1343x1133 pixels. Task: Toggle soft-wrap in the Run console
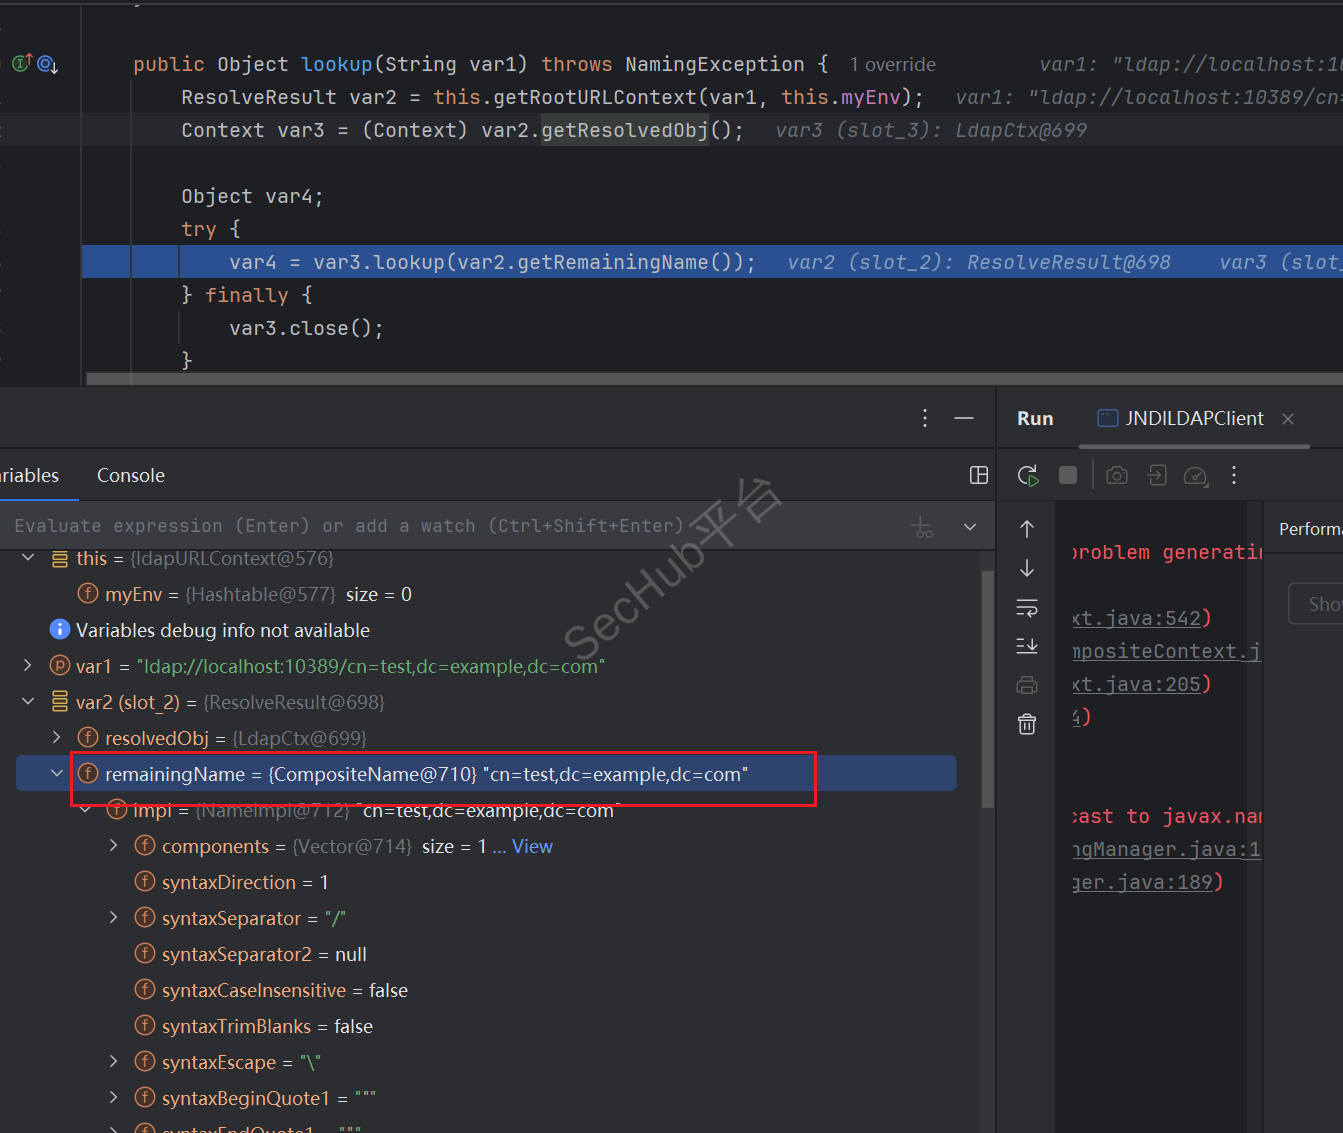click(1027, 607)
